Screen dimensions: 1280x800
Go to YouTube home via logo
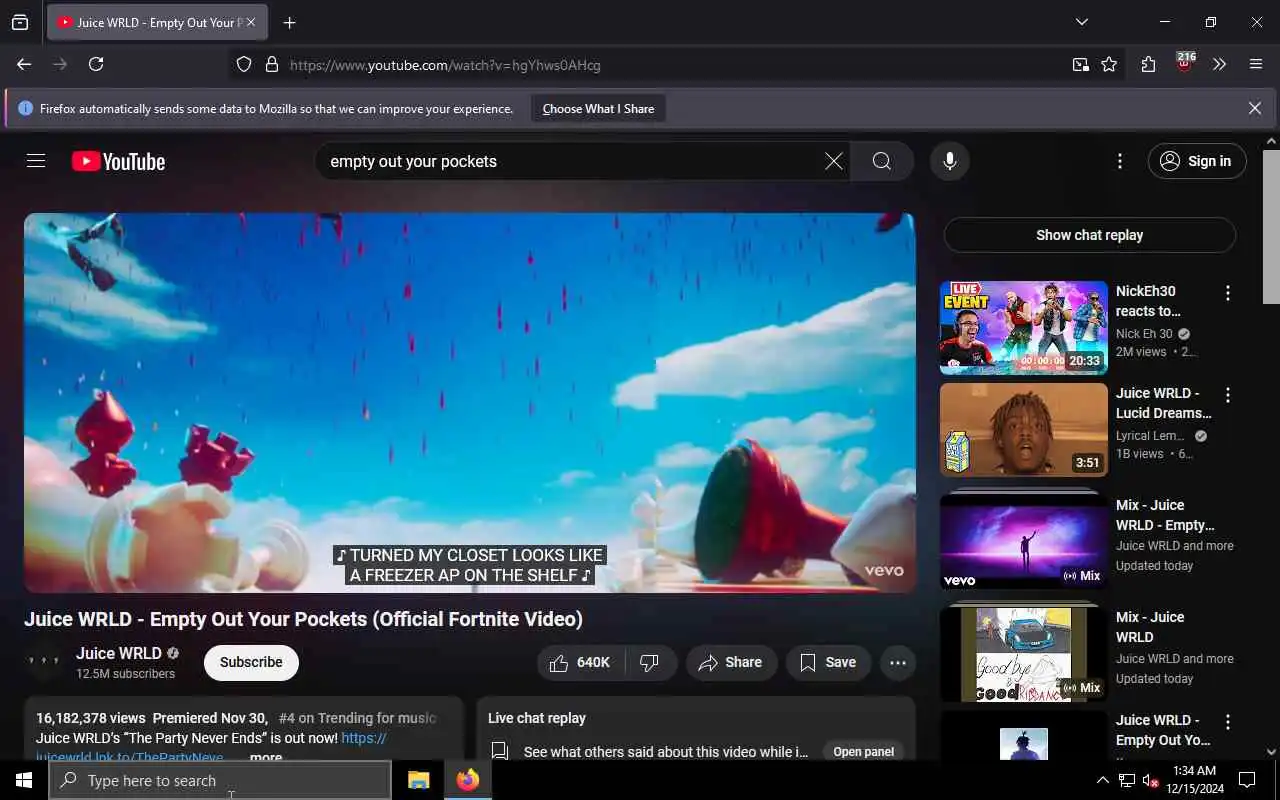118,161
